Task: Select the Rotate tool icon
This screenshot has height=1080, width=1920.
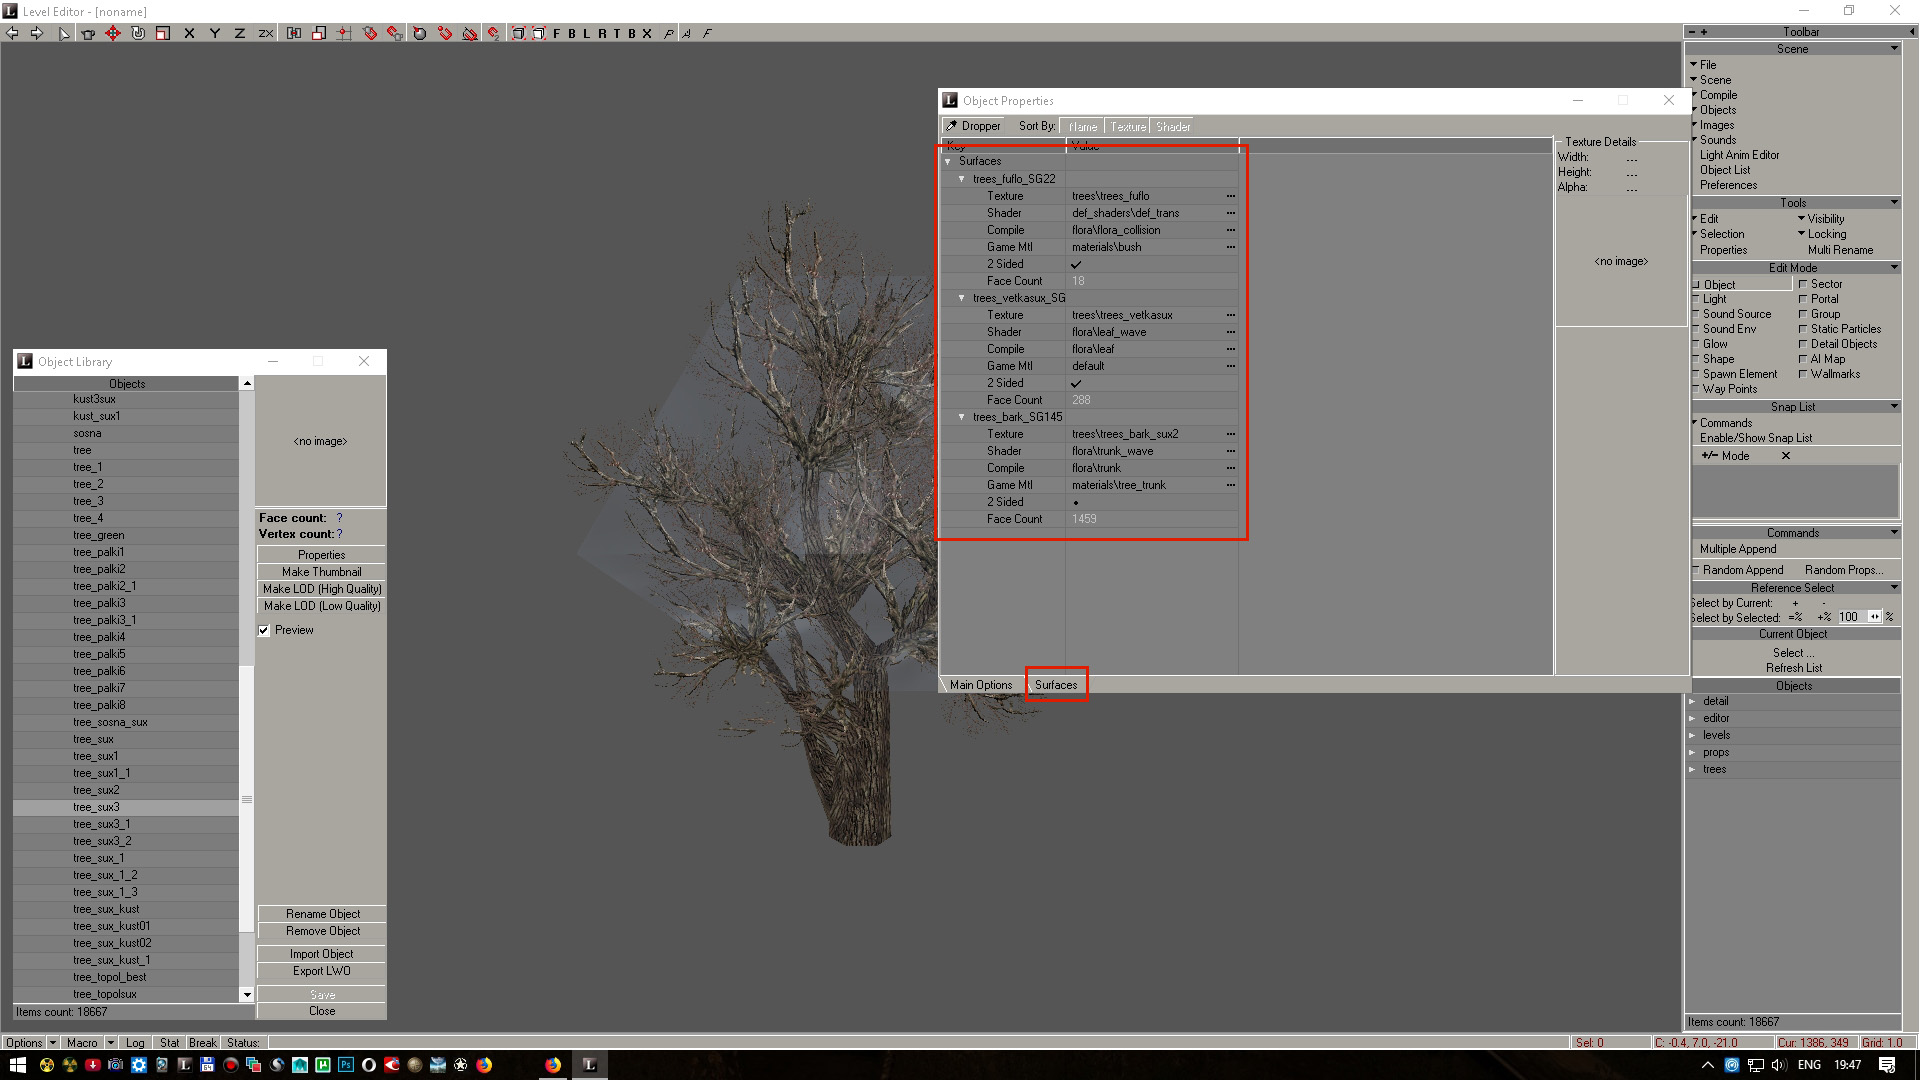Action: (138, 33)
